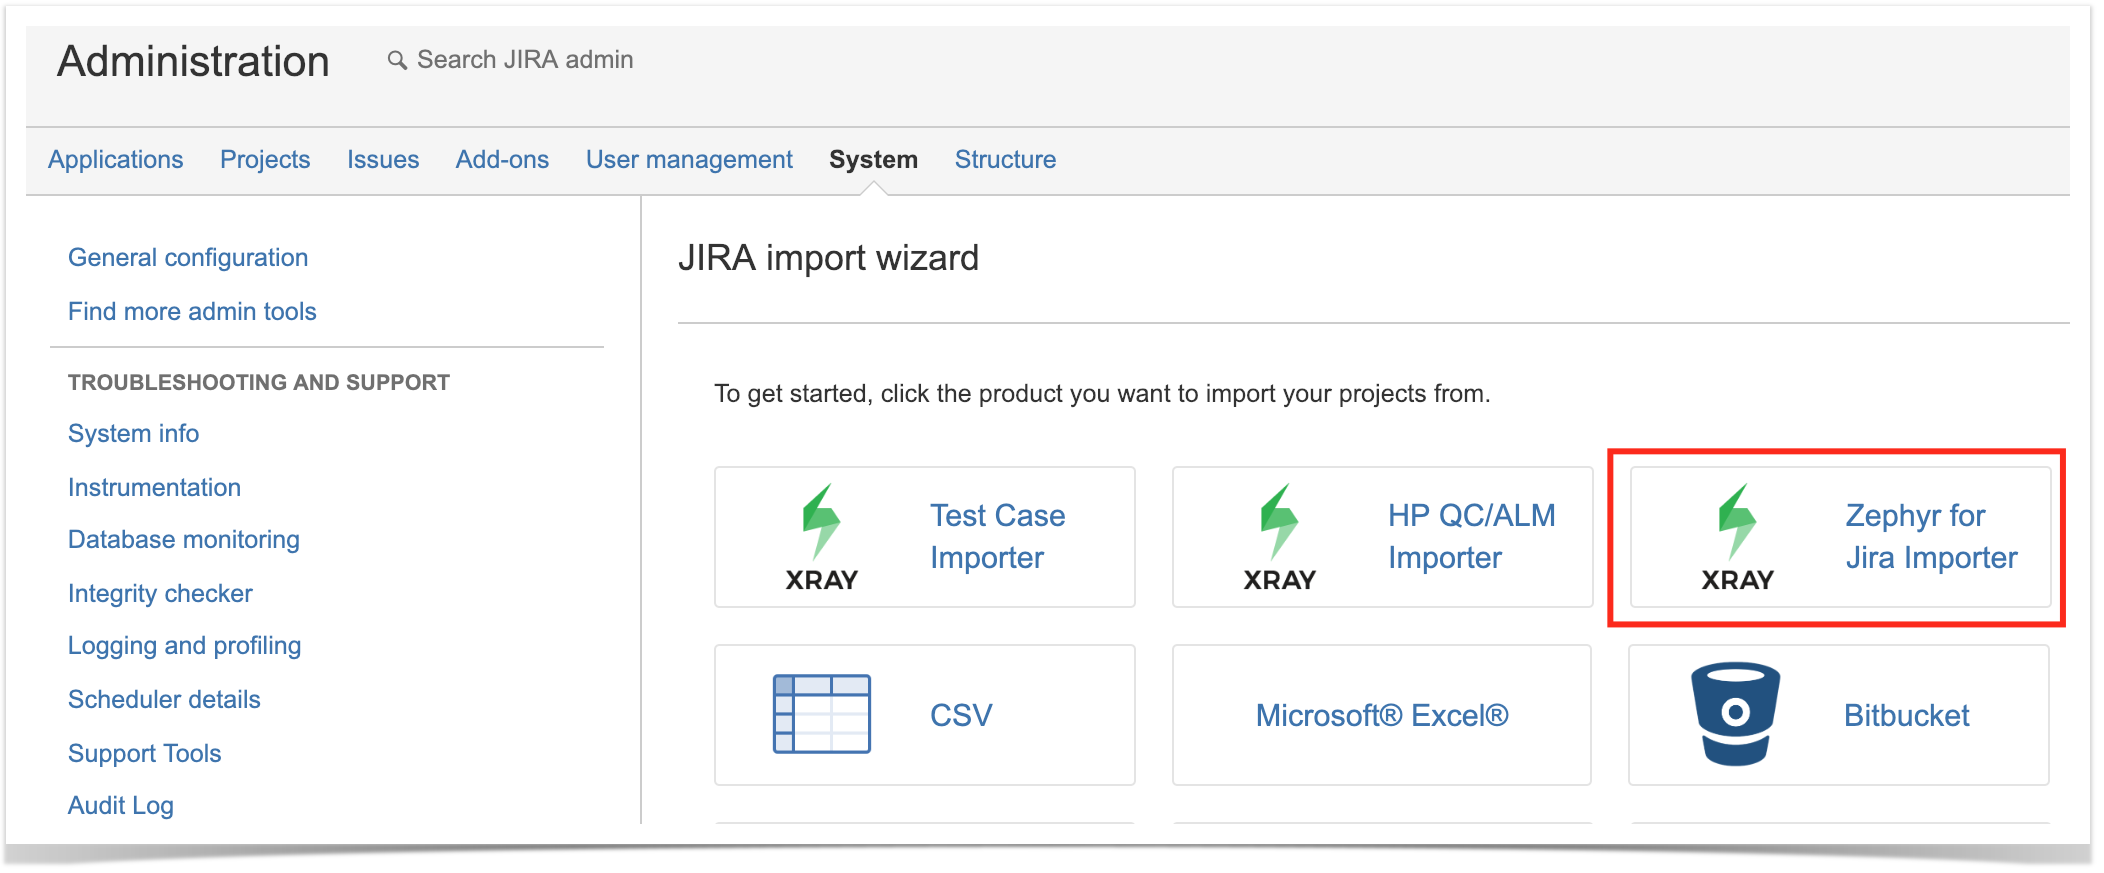This screenshot has height=873, width=2104.
Task: Click the Xray logo on Zephyr for Jira Importer
Action: 1738,538
